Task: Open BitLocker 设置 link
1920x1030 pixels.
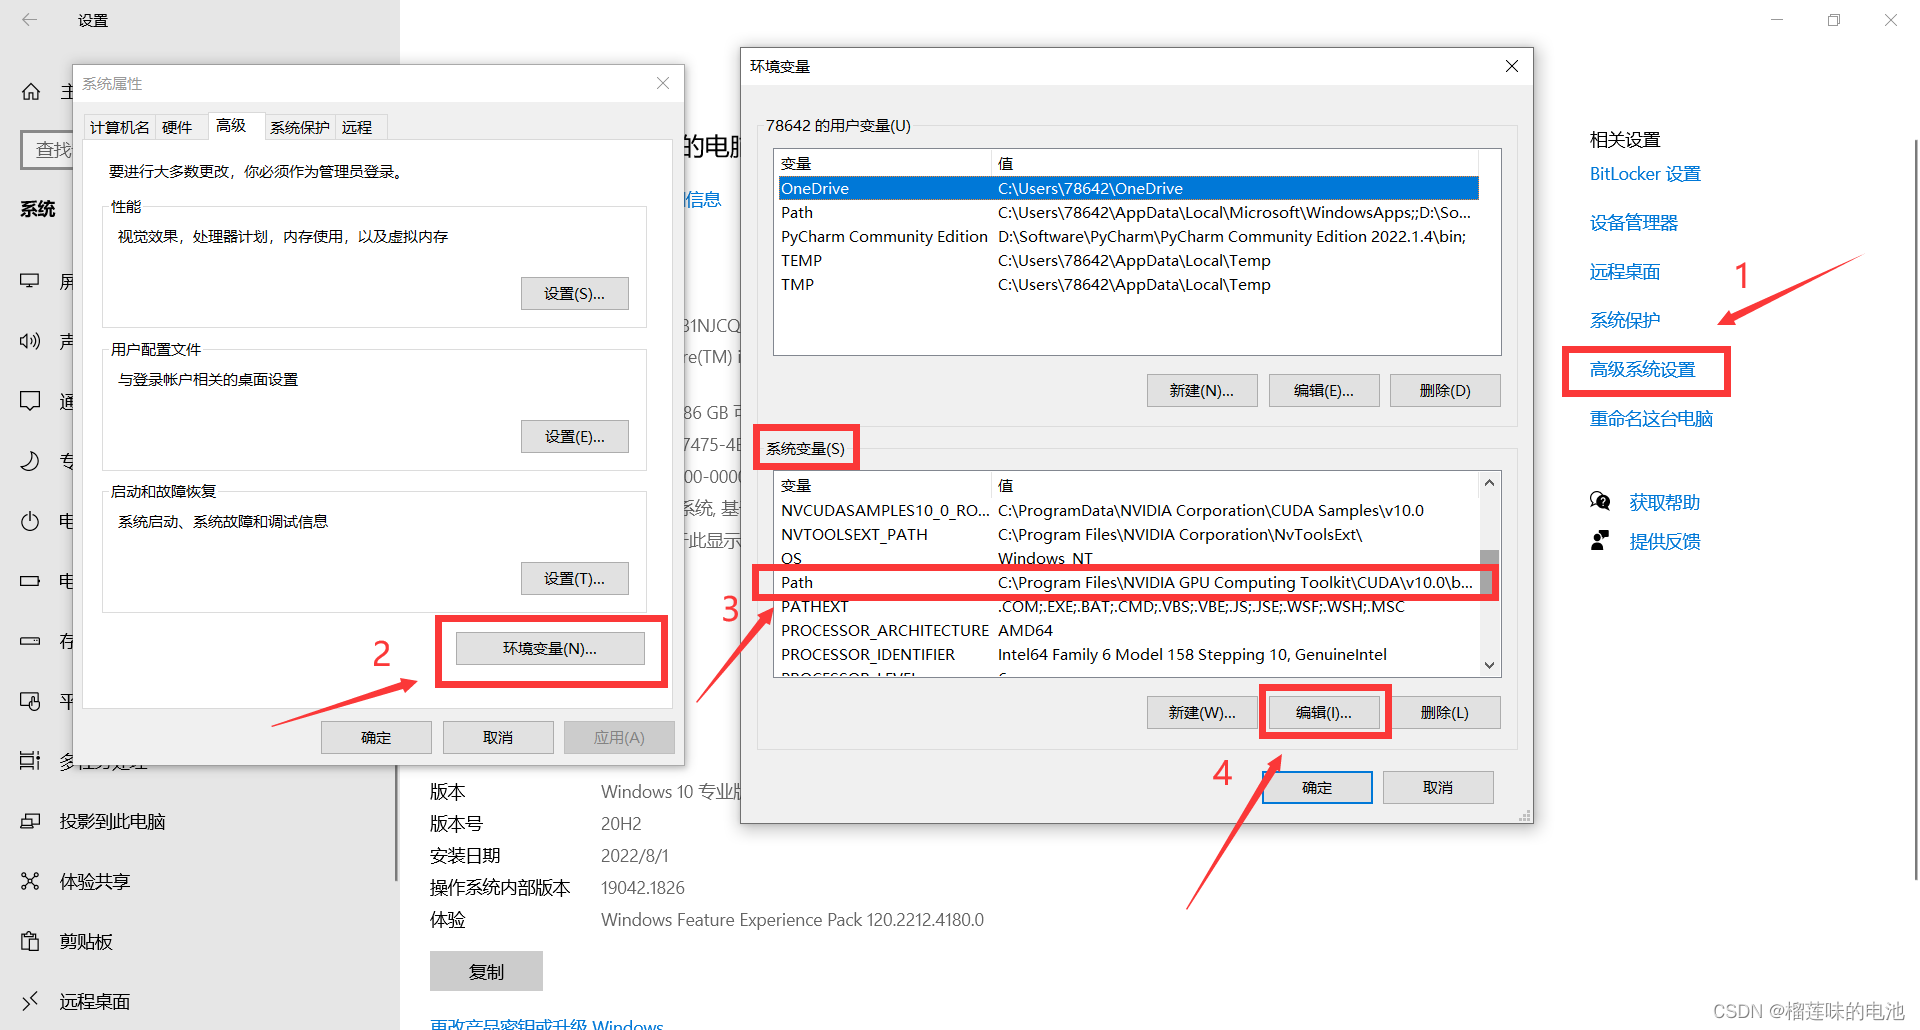Action: [1645, 174]
